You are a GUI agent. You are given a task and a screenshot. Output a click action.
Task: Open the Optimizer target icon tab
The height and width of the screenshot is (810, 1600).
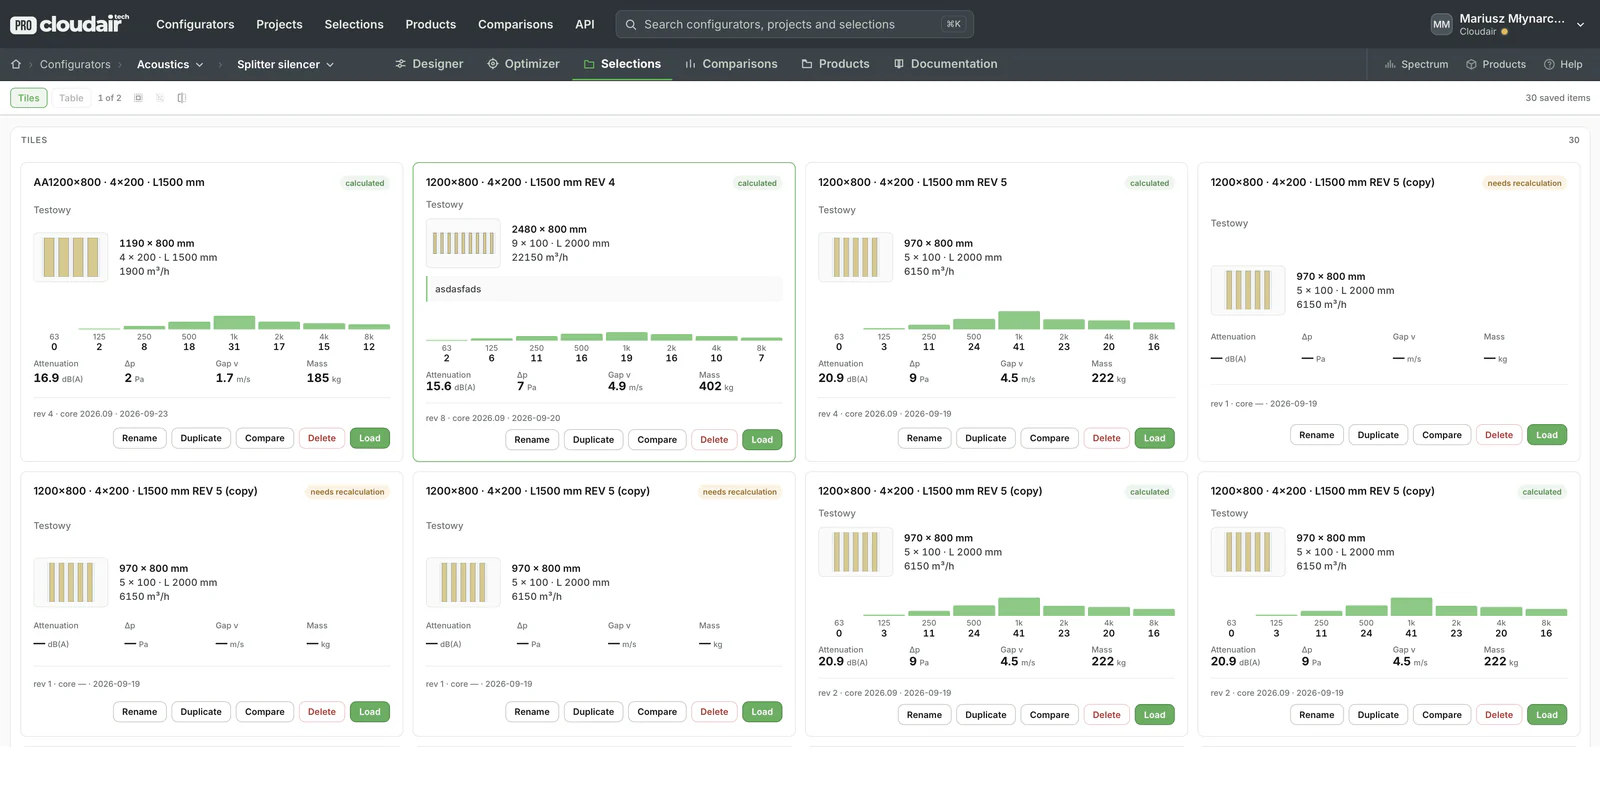[x=493, y=64]
